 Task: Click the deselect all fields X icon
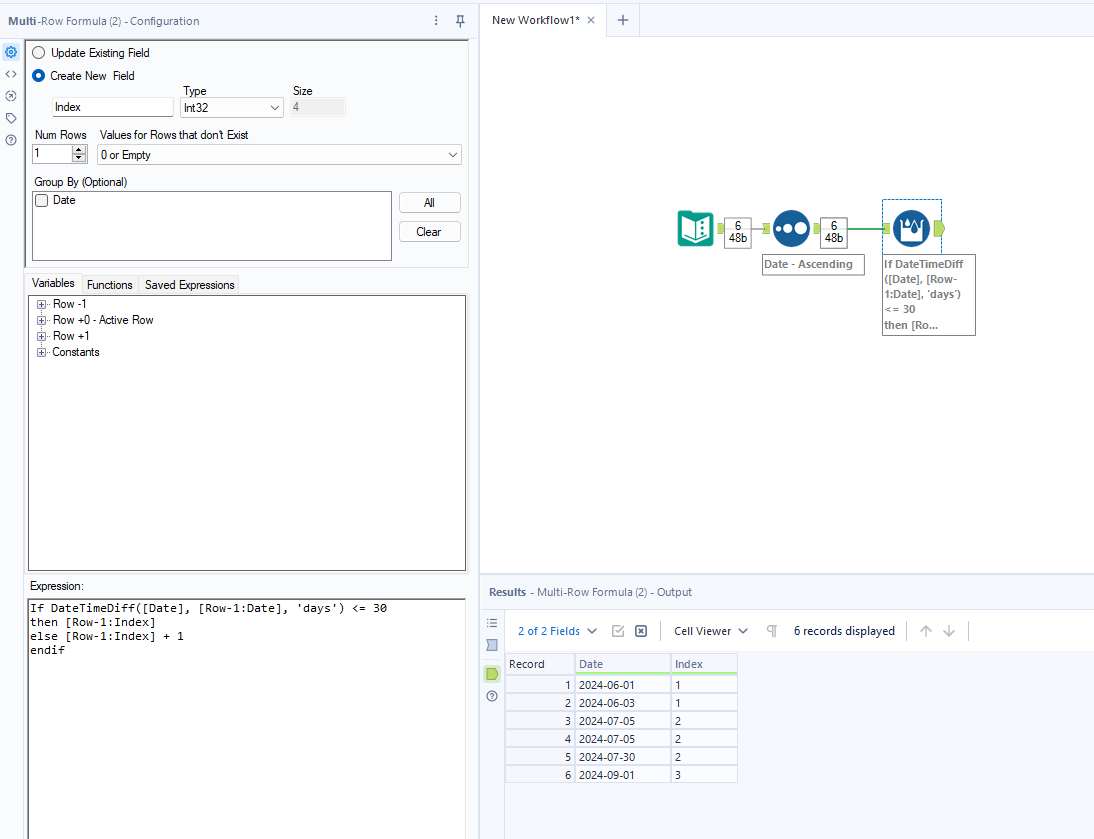click(x=641, y=631)
